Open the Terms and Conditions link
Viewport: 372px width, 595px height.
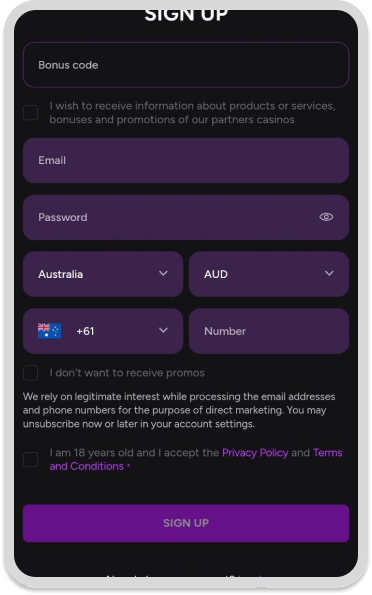pyautogui.click(x=196, y=460)
